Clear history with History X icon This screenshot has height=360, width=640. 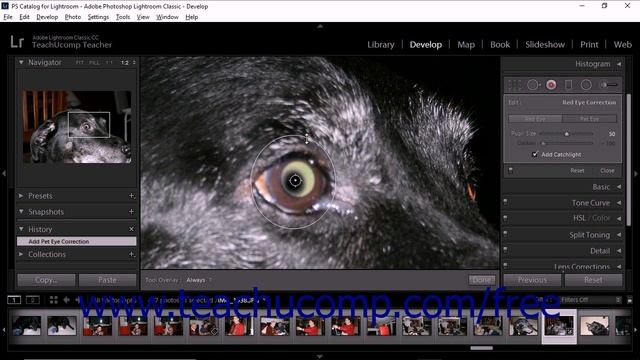131,229
